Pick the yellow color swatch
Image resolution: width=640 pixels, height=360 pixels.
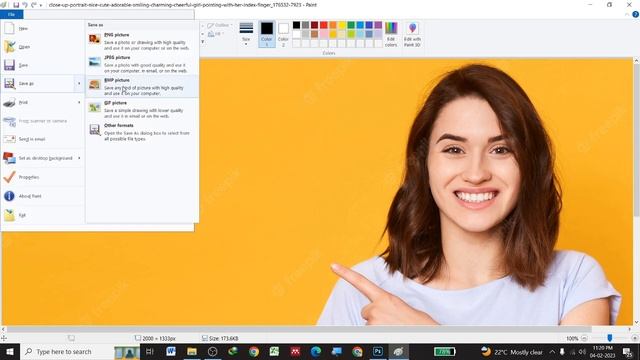[x=342, y=25]
